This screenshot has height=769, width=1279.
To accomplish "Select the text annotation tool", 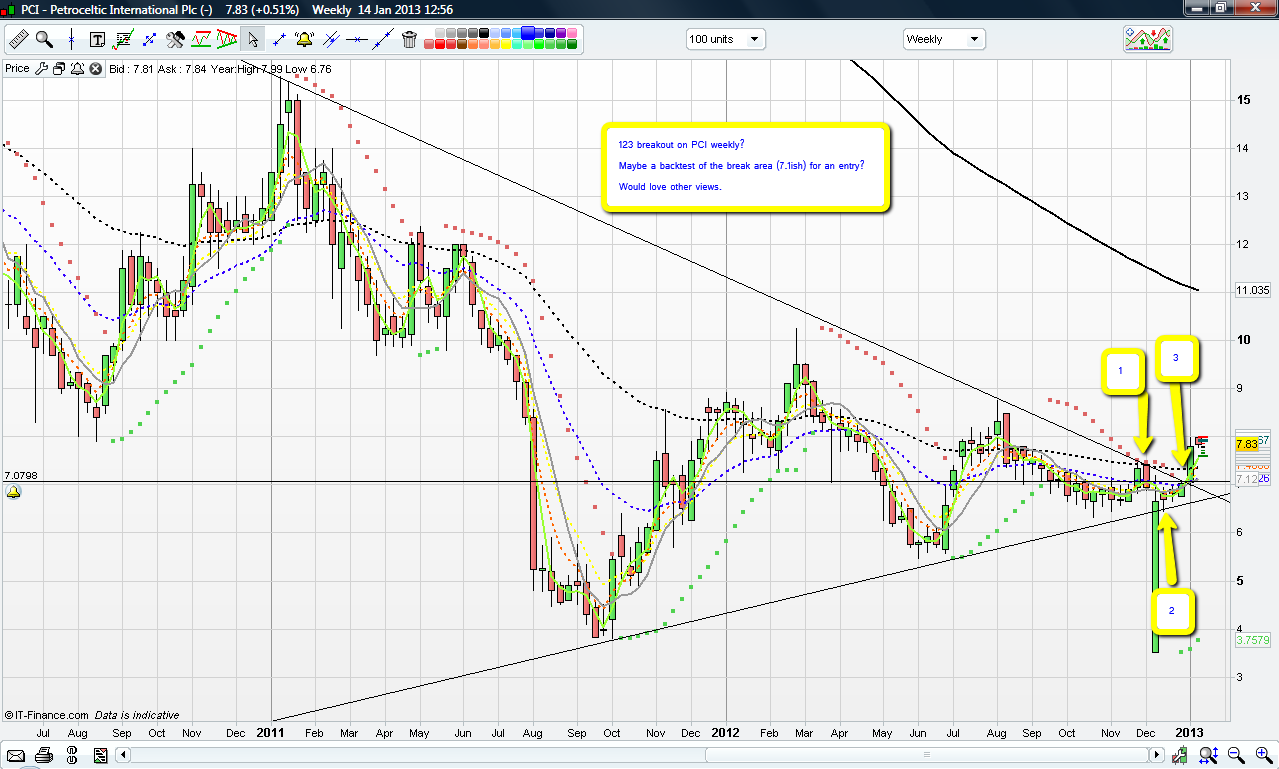I will (x=97, y=40).
